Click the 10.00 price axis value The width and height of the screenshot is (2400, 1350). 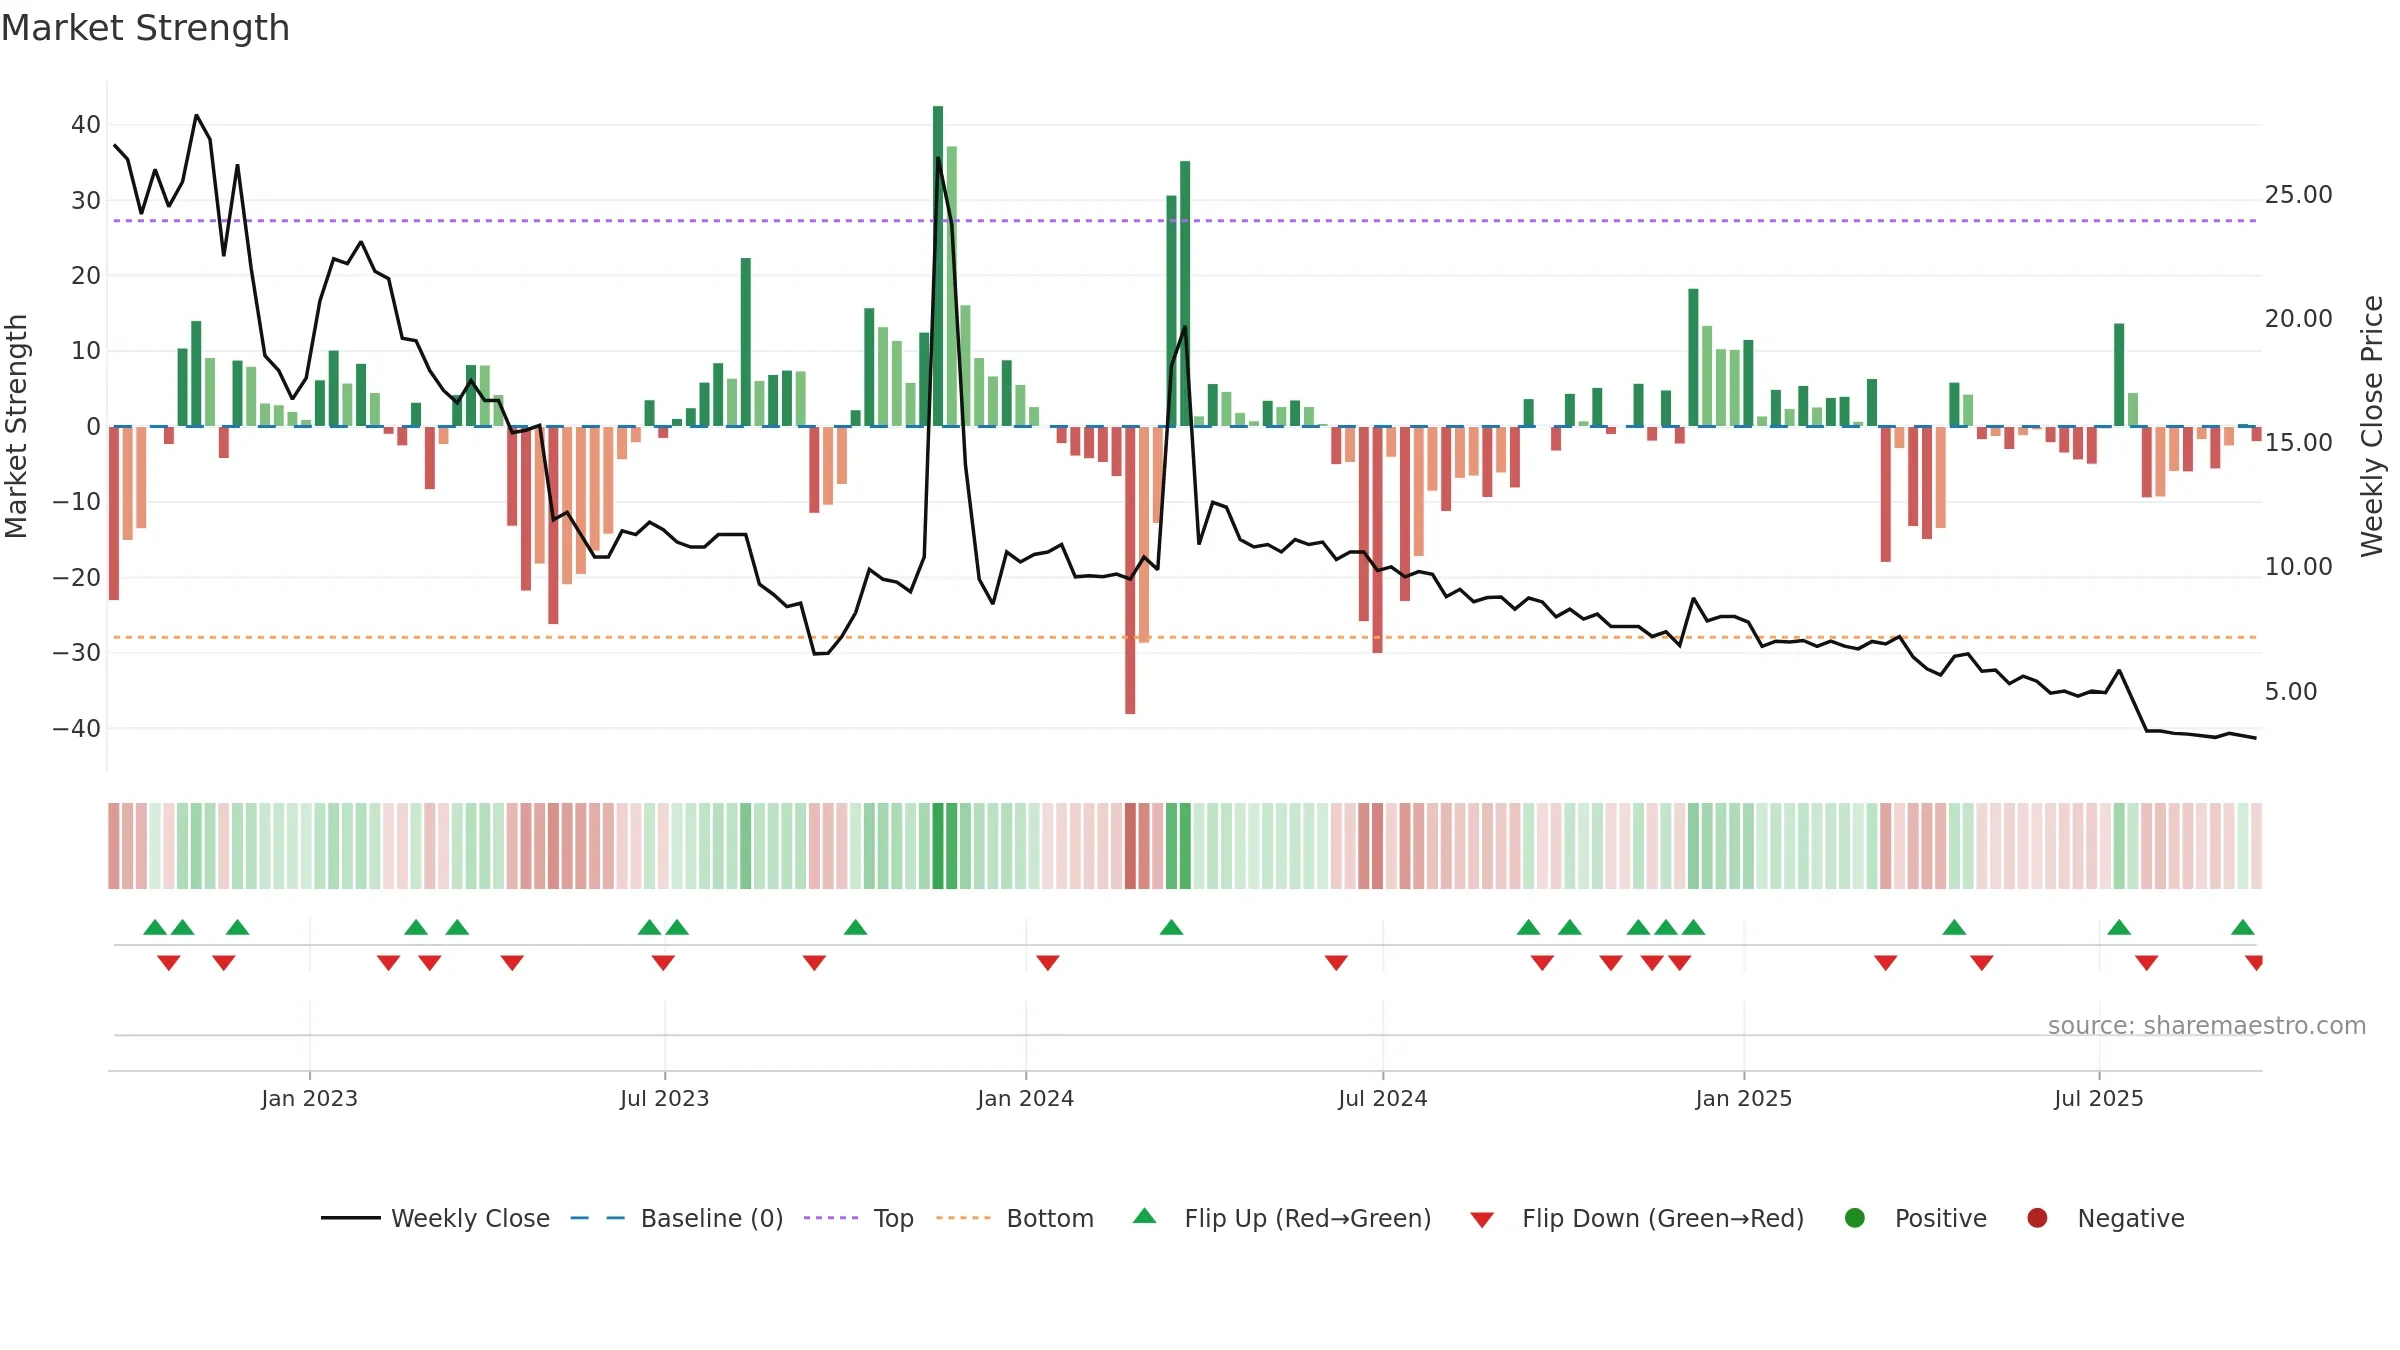pos(2298,566)
